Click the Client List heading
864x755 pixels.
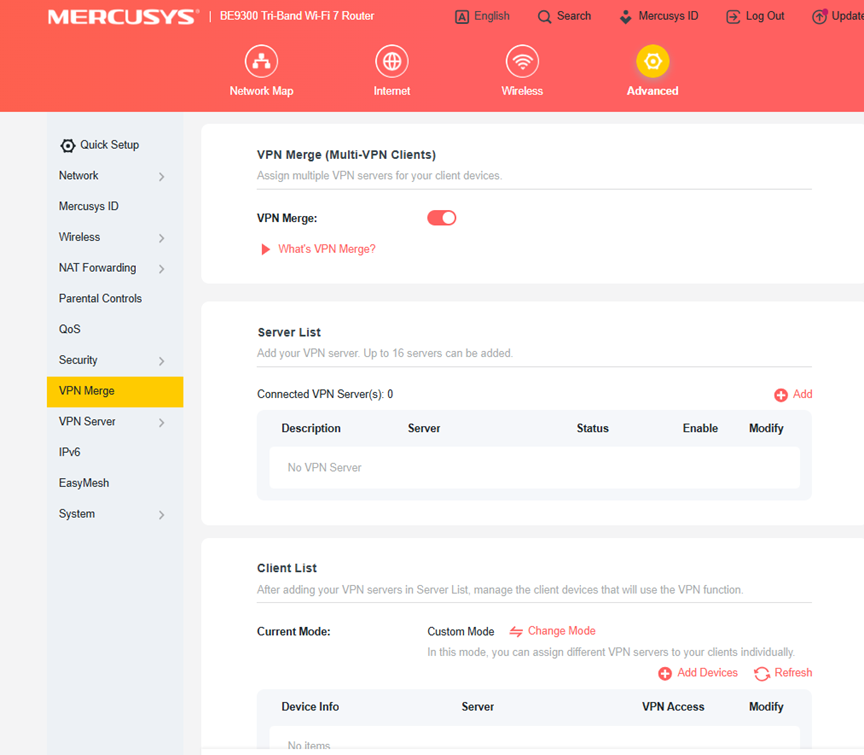[x=287, y=568]
